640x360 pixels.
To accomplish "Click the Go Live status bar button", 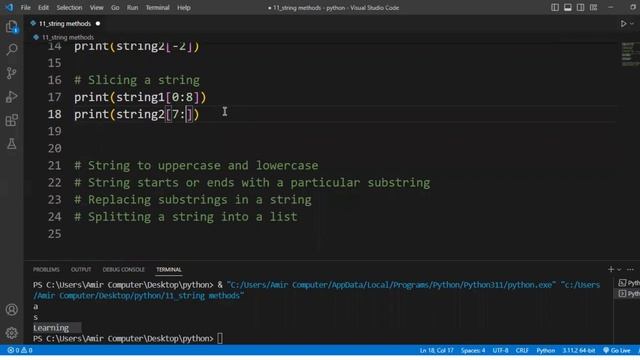I will [616, 350].
